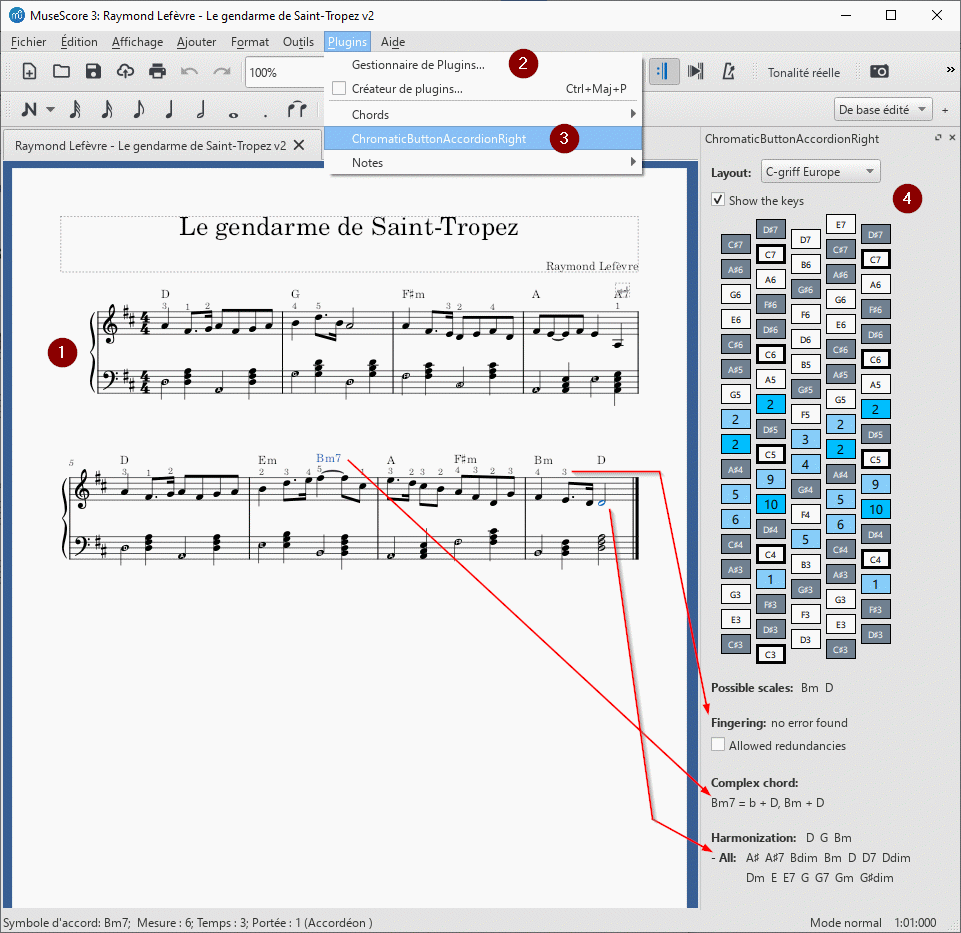
Task: Check 'Créateur de plugins' in the Plugins menu
Action: point(338,88)
